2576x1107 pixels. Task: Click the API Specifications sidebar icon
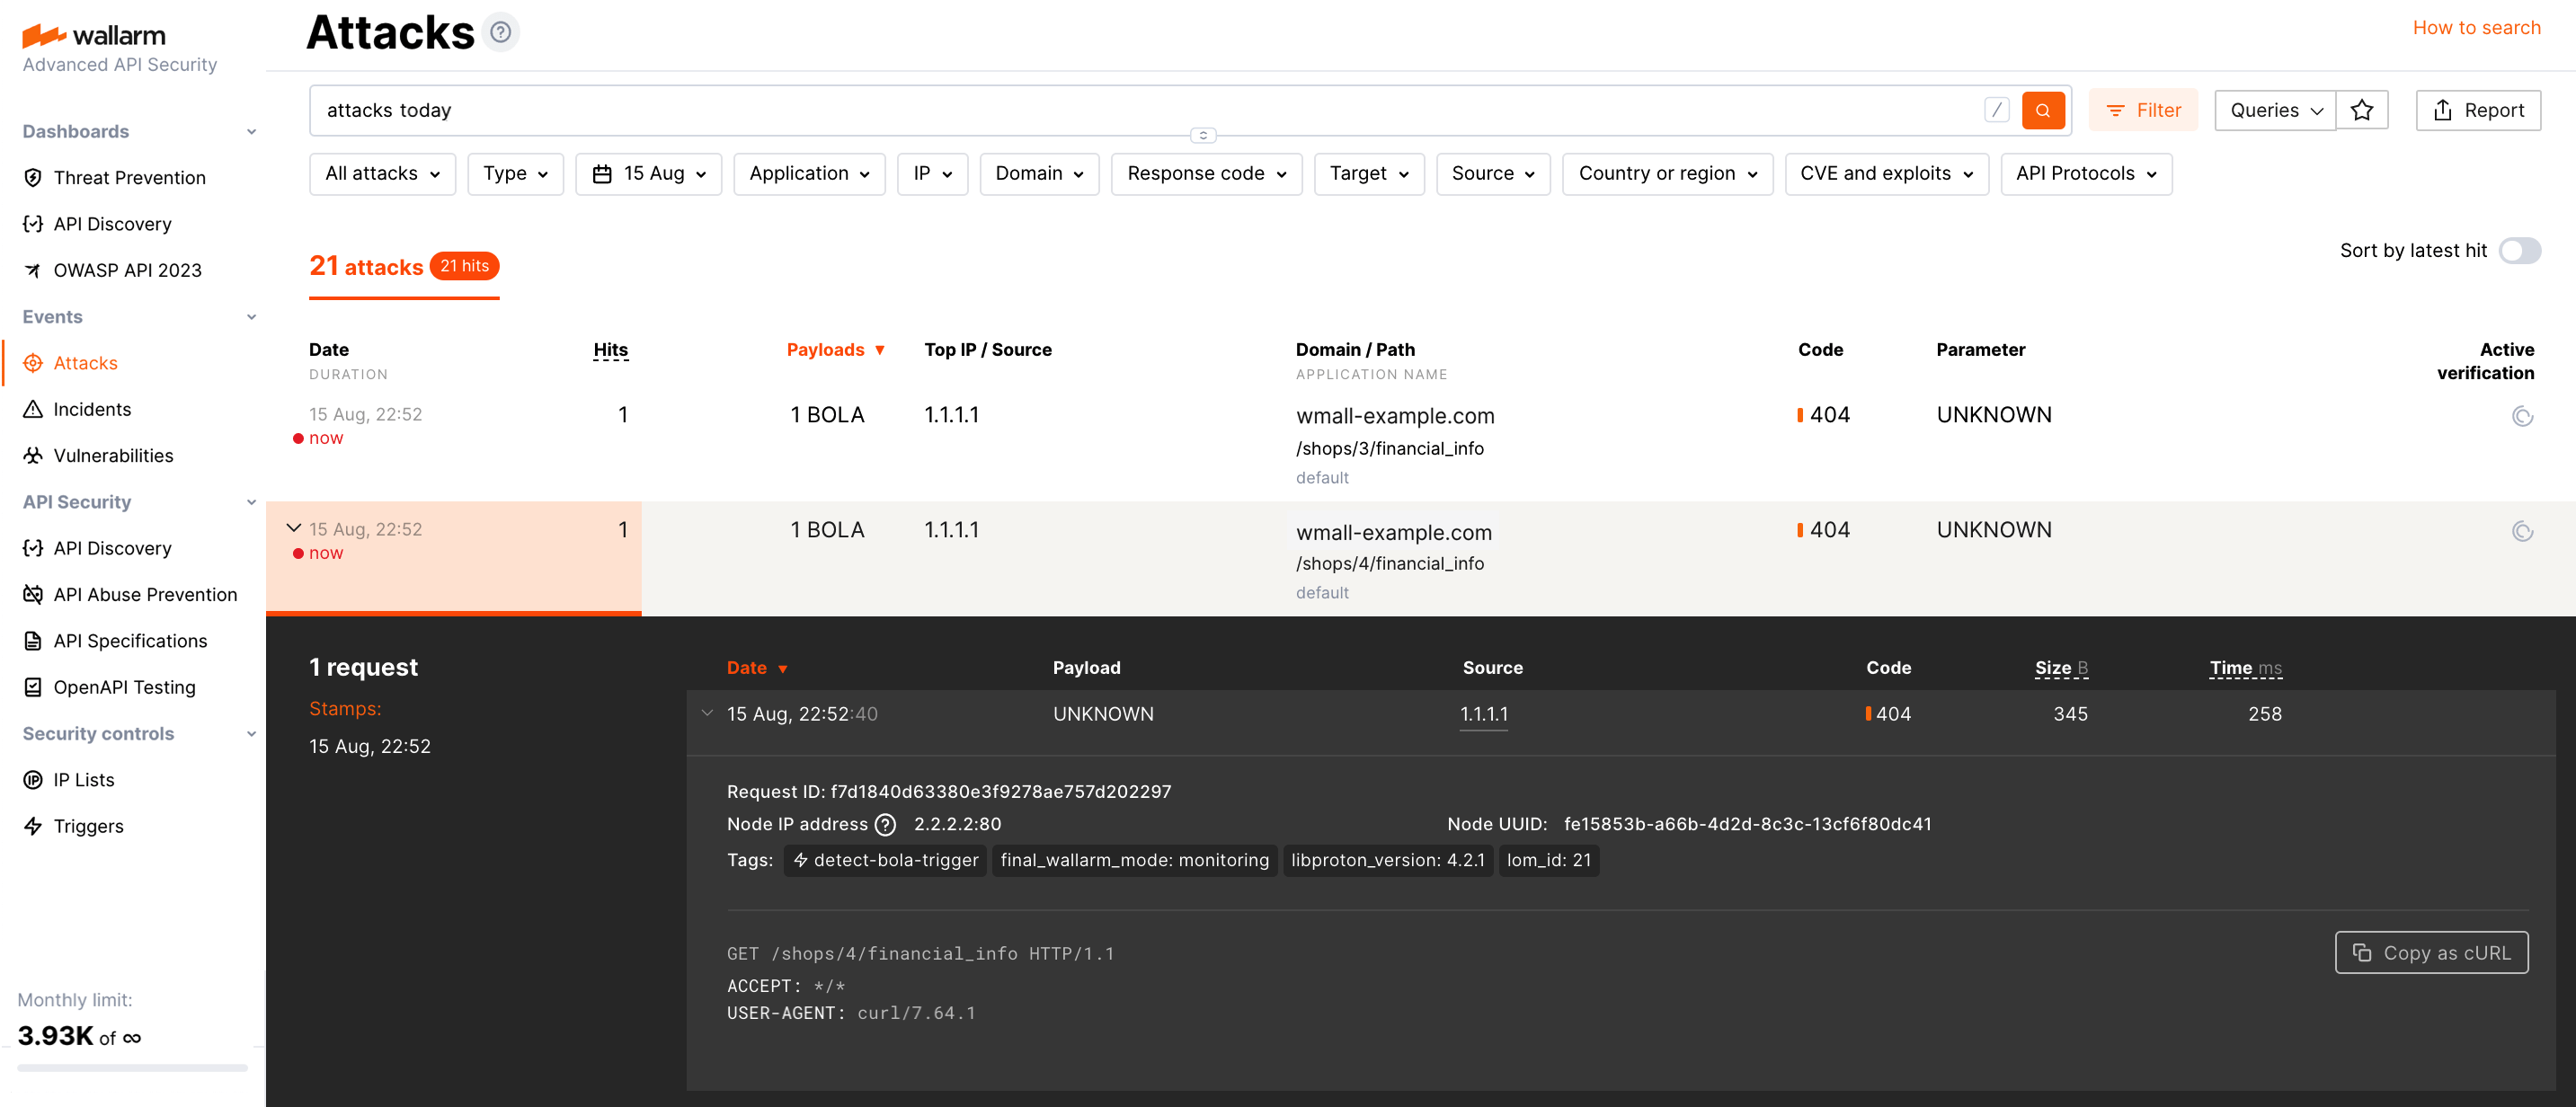33,640
